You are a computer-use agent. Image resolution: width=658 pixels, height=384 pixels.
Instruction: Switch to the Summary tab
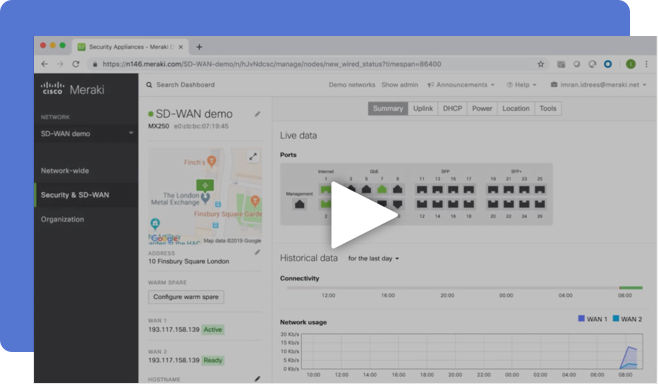pyautogui.click(x=388, y=108)
